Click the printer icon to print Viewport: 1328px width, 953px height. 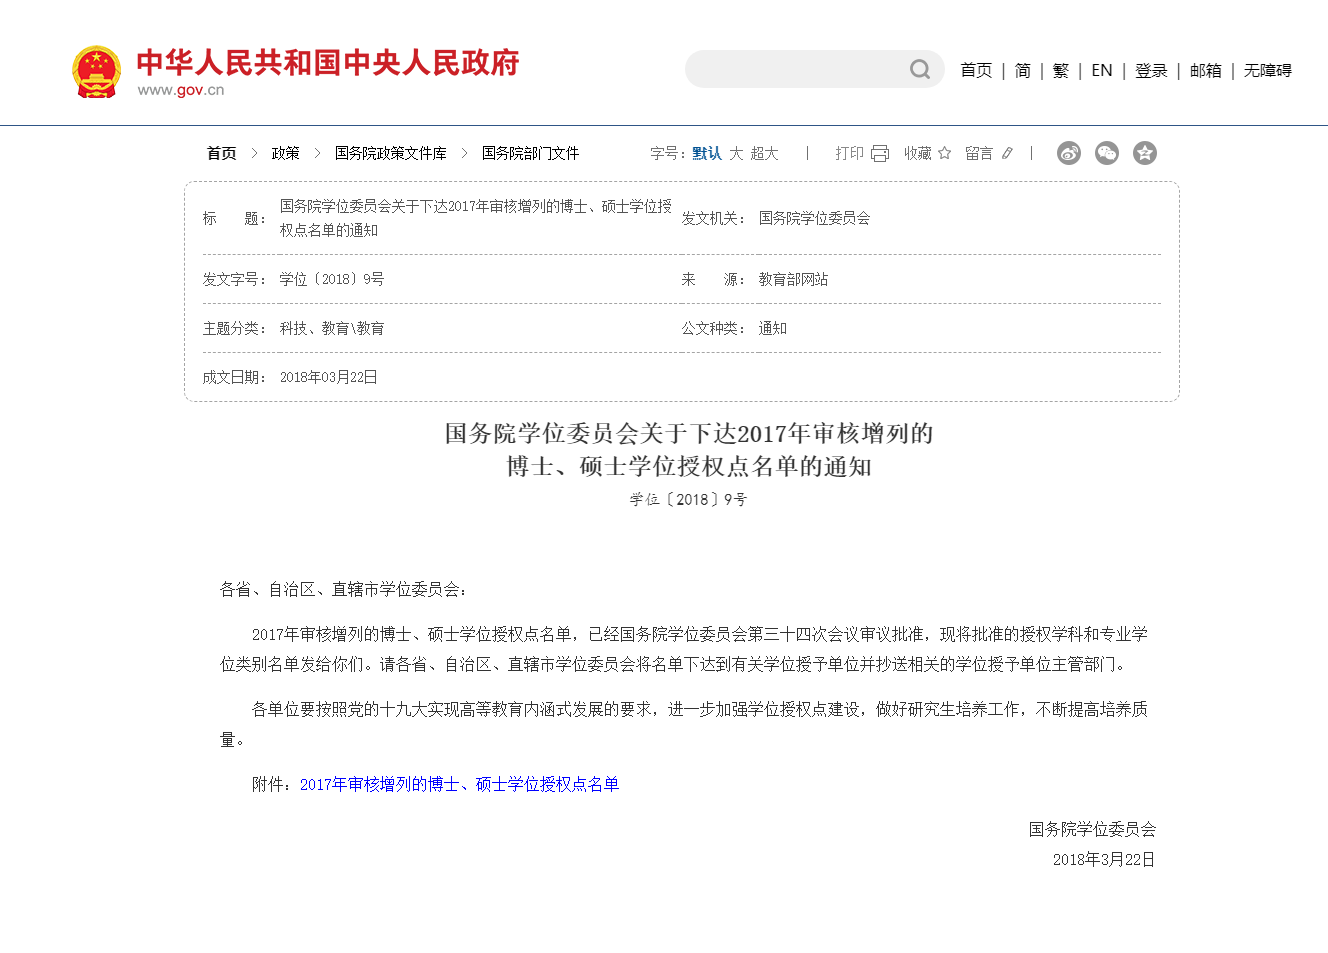pyautogui.click(x=878, y=152)
